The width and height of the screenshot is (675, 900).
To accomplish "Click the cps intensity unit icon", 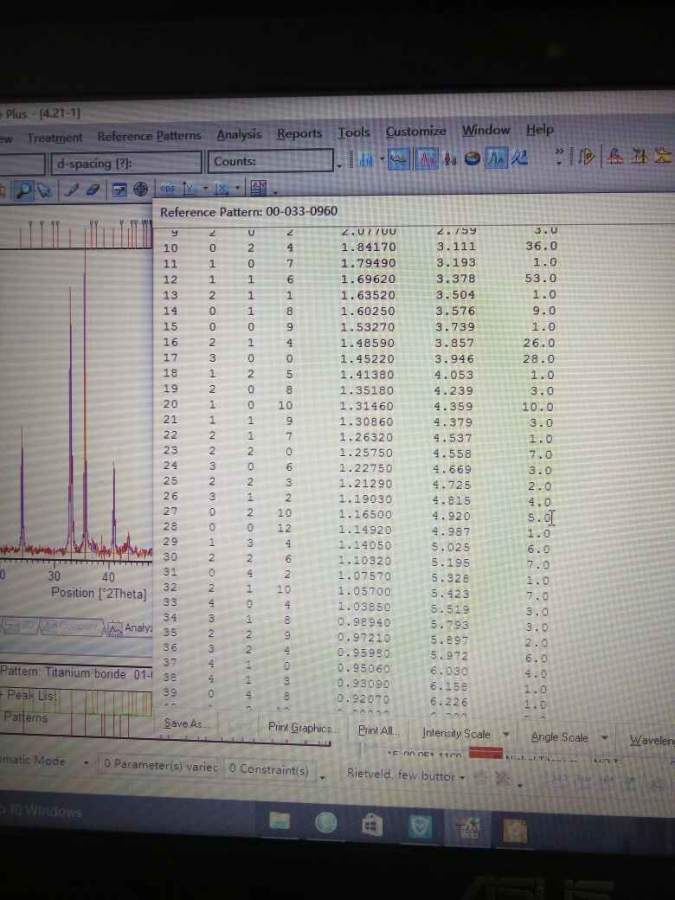I will pos(168,188).
